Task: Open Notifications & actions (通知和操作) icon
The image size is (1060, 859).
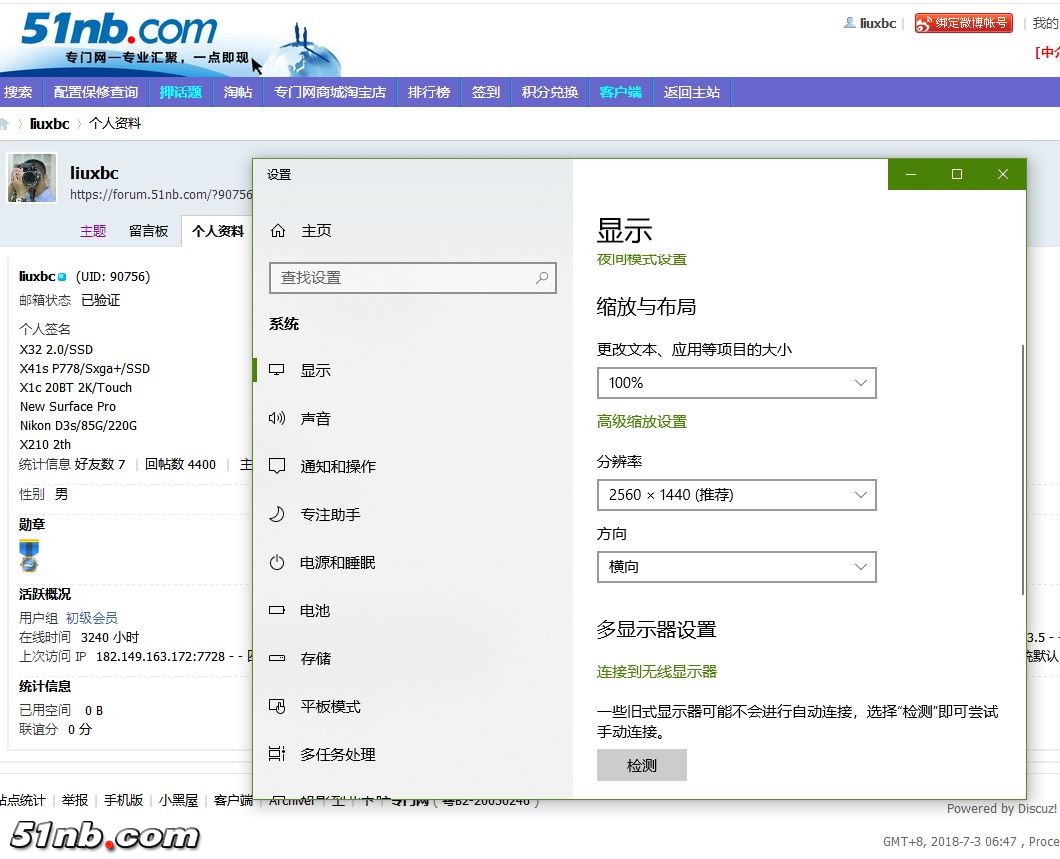Action: coord(277,466)
